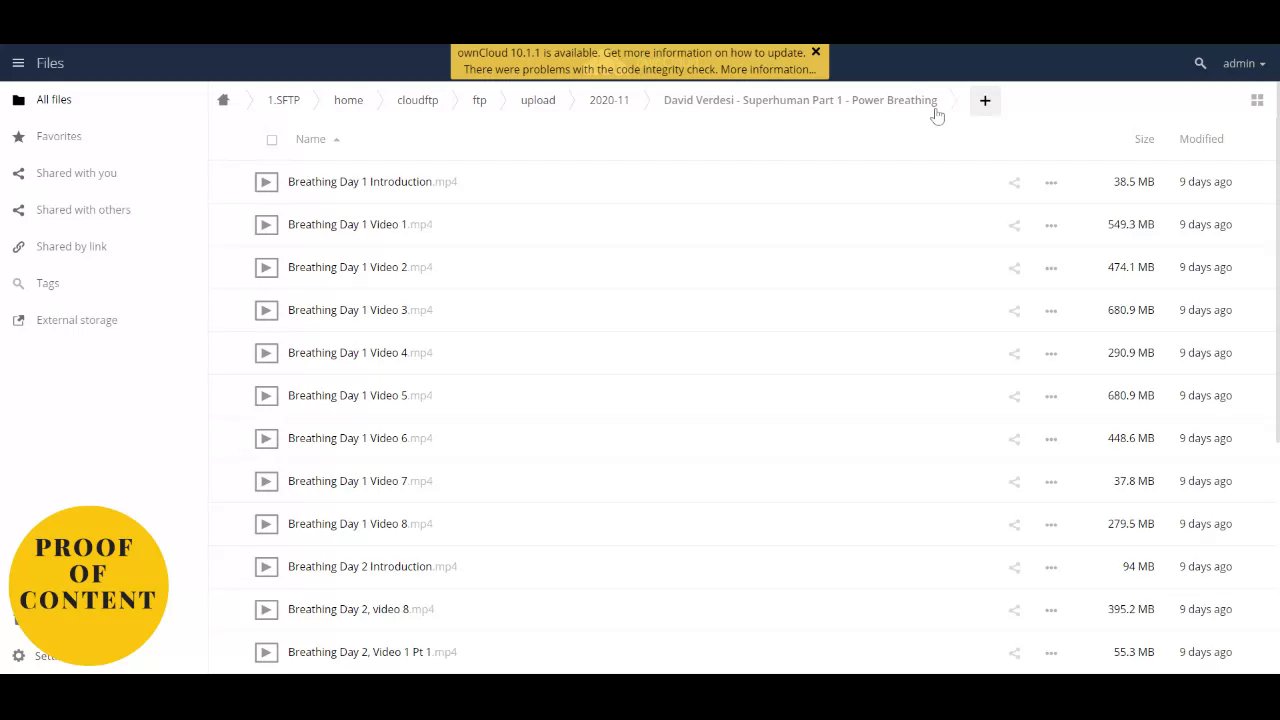Tick the select-all files checkbox

pyautogui.click(x=272, y=140)
